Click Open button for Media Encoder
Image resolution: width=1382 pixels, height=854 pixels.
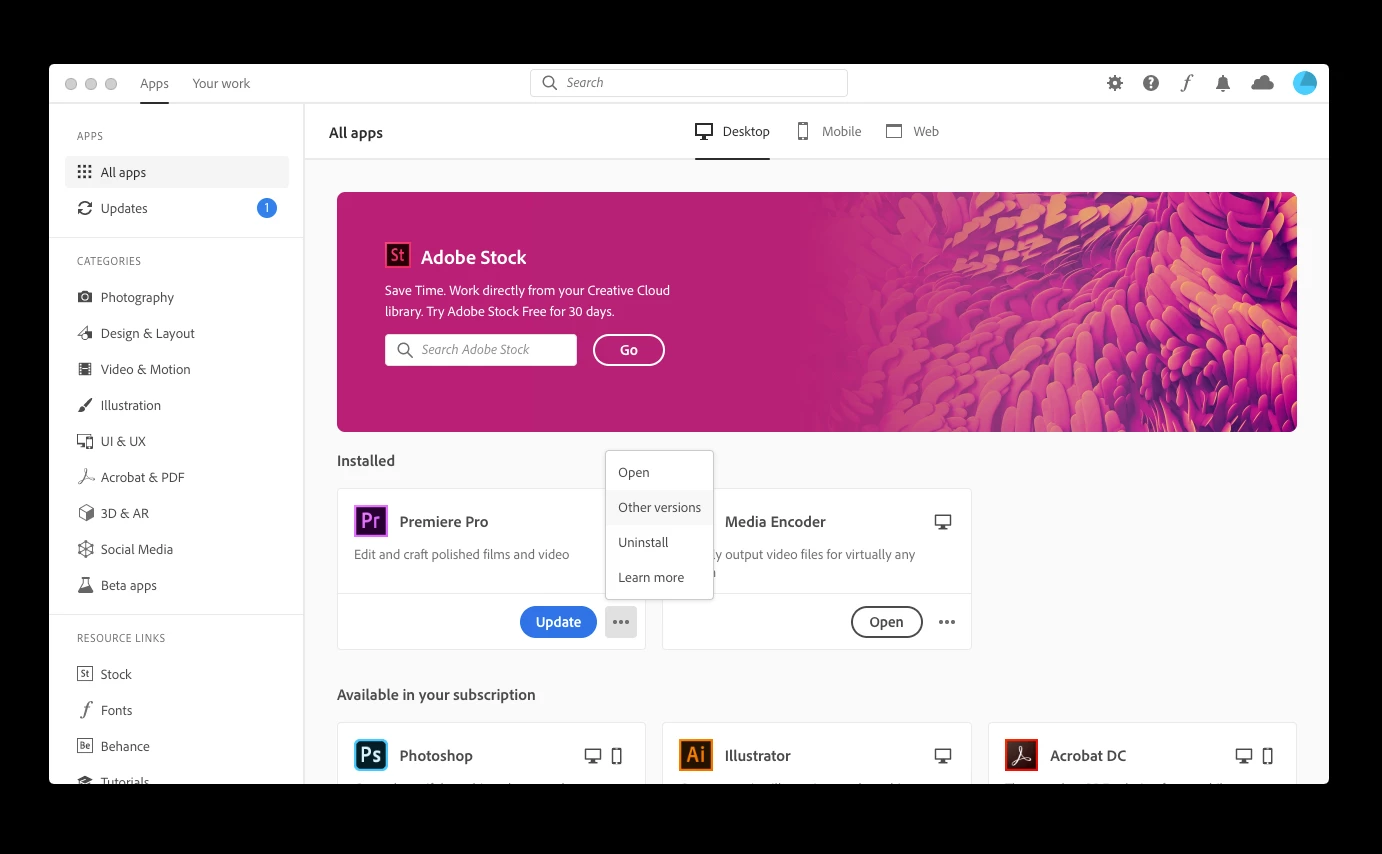coord(886,622)
